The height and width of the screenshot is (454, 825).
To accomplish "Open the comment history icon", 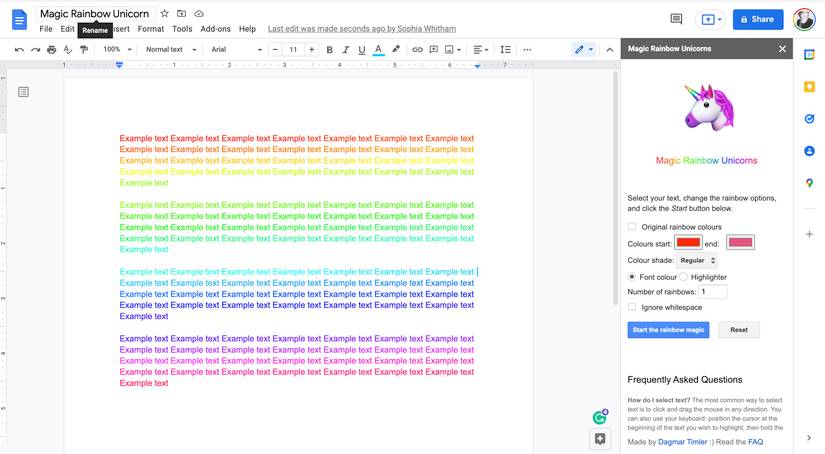I will 676,19.
